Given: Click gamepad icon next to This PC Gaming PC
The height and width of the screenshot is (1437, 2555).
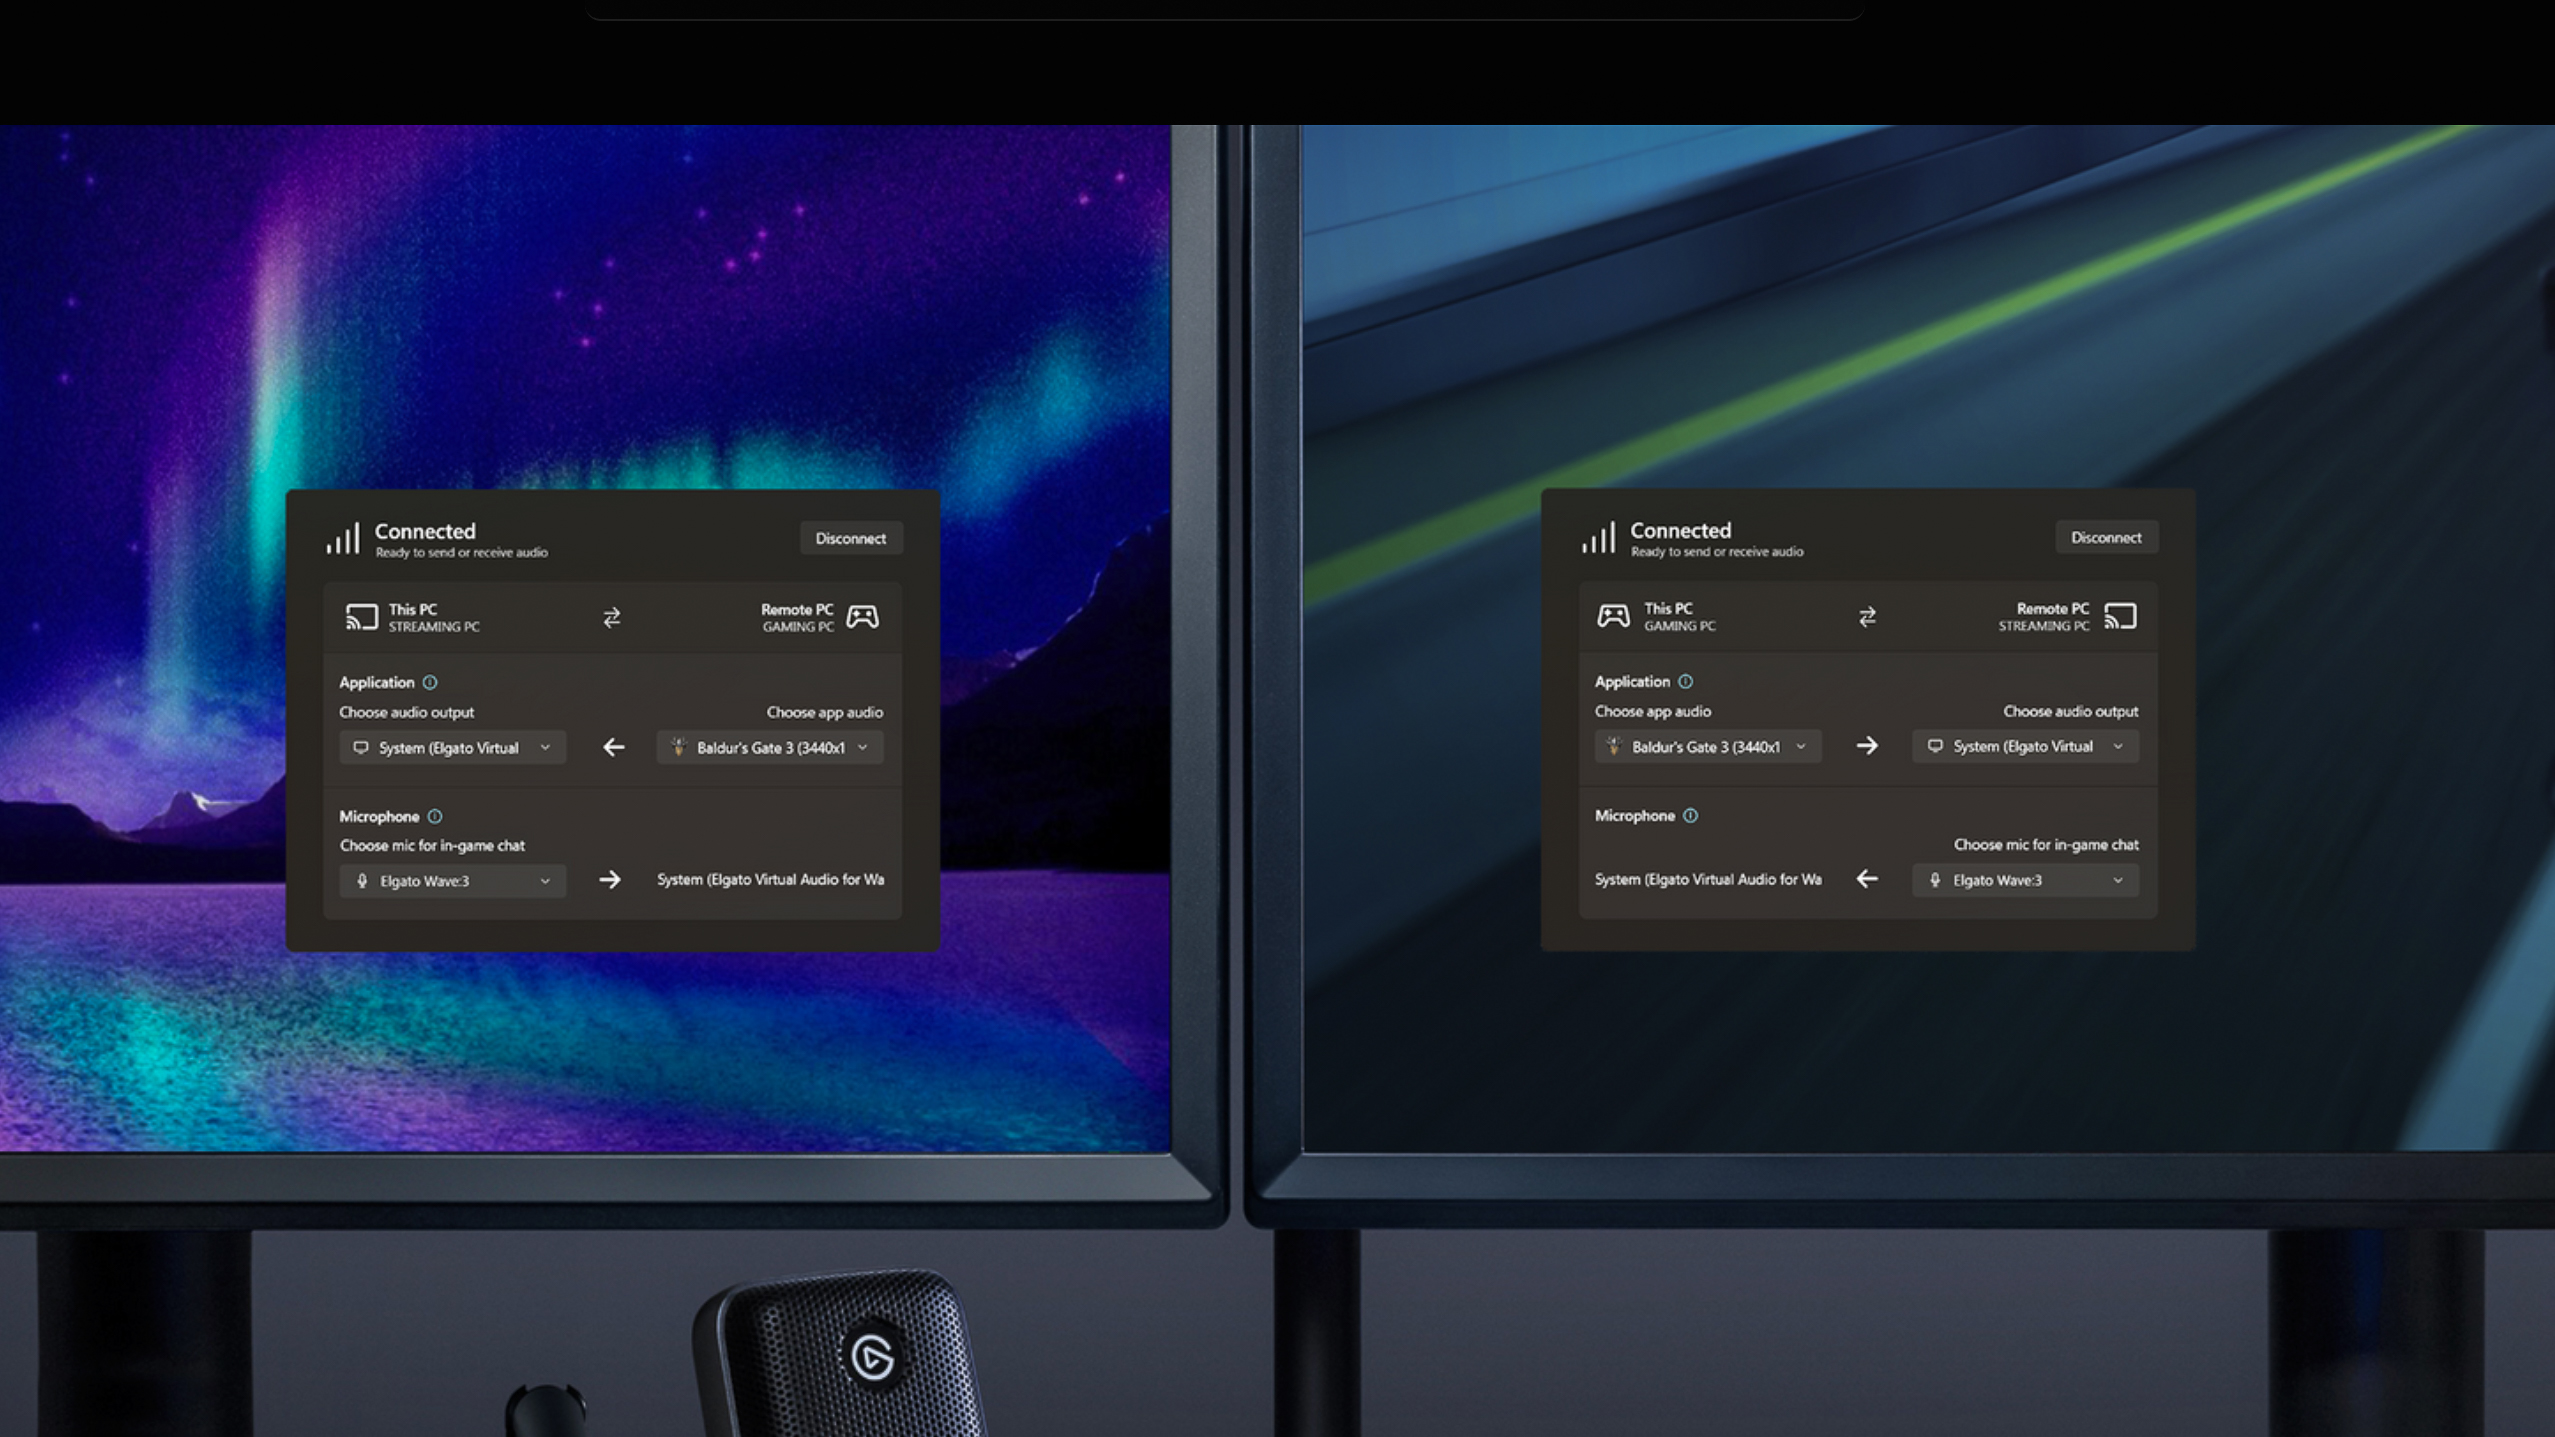Looking at the screenshot, I should pos(1613,616).
